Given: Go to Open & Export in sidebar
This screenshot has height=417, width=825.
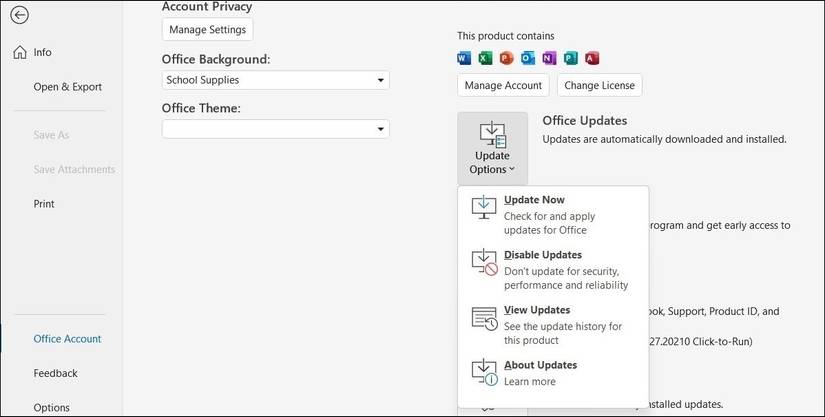Looking at the screenshot, I should (67, 87).
